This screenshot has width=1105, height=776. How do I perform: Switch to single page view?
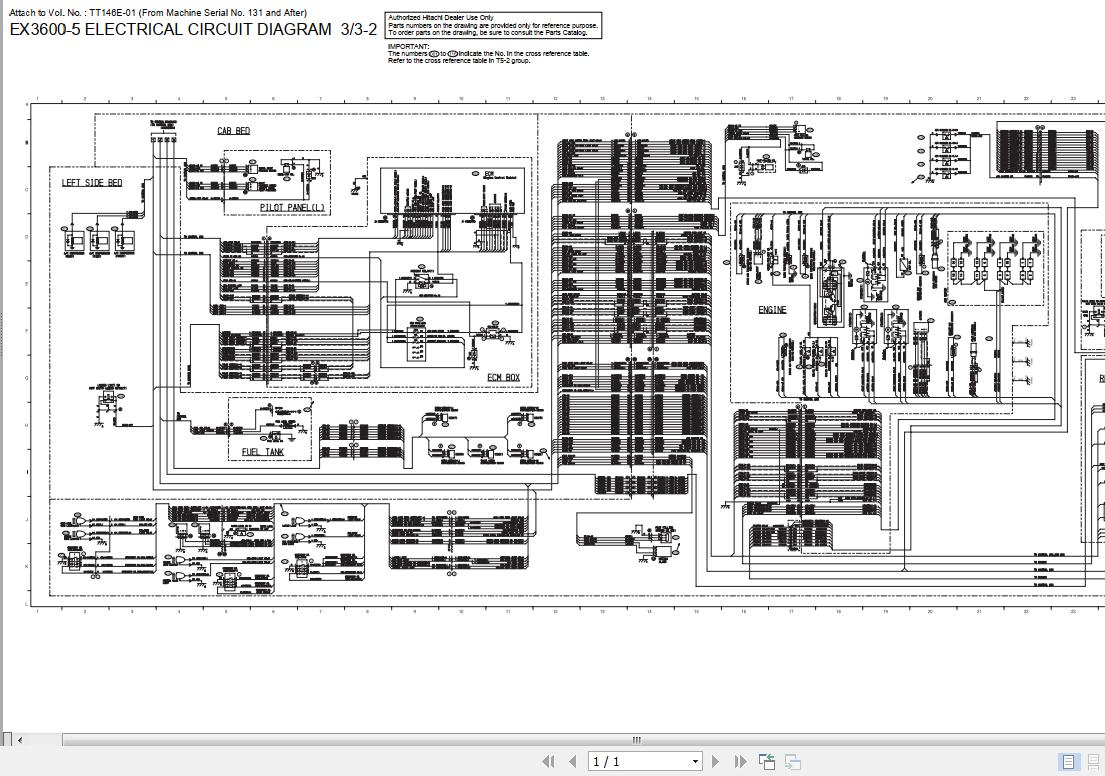point(1068,762)
